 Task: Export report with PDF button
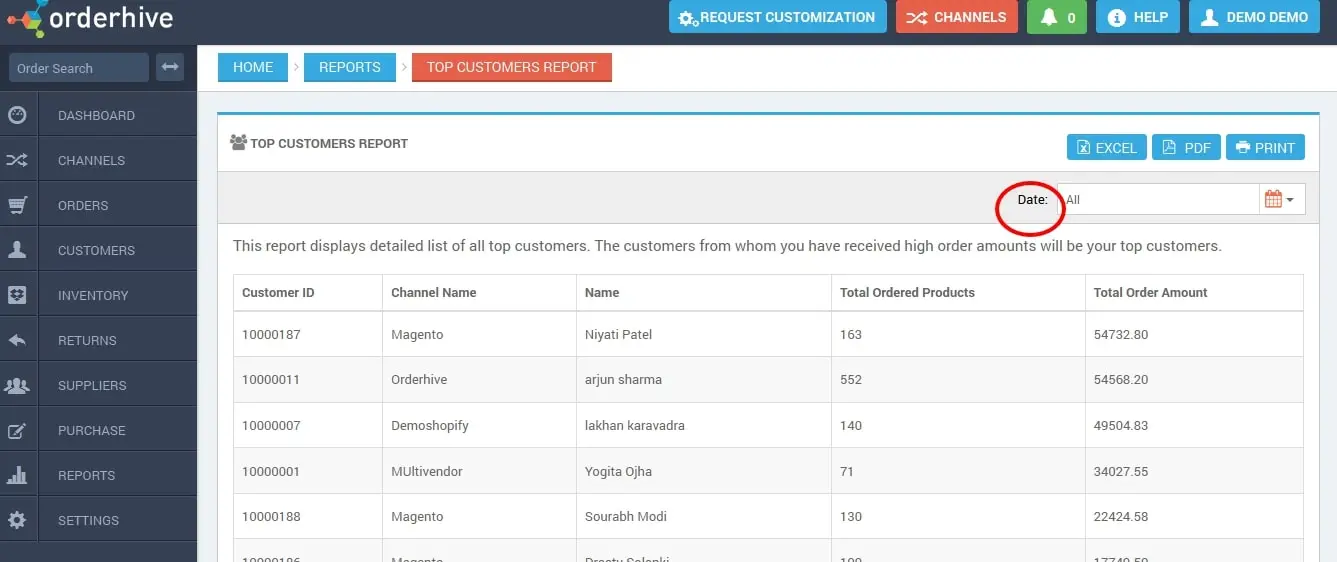click(x=1186, y=147)
